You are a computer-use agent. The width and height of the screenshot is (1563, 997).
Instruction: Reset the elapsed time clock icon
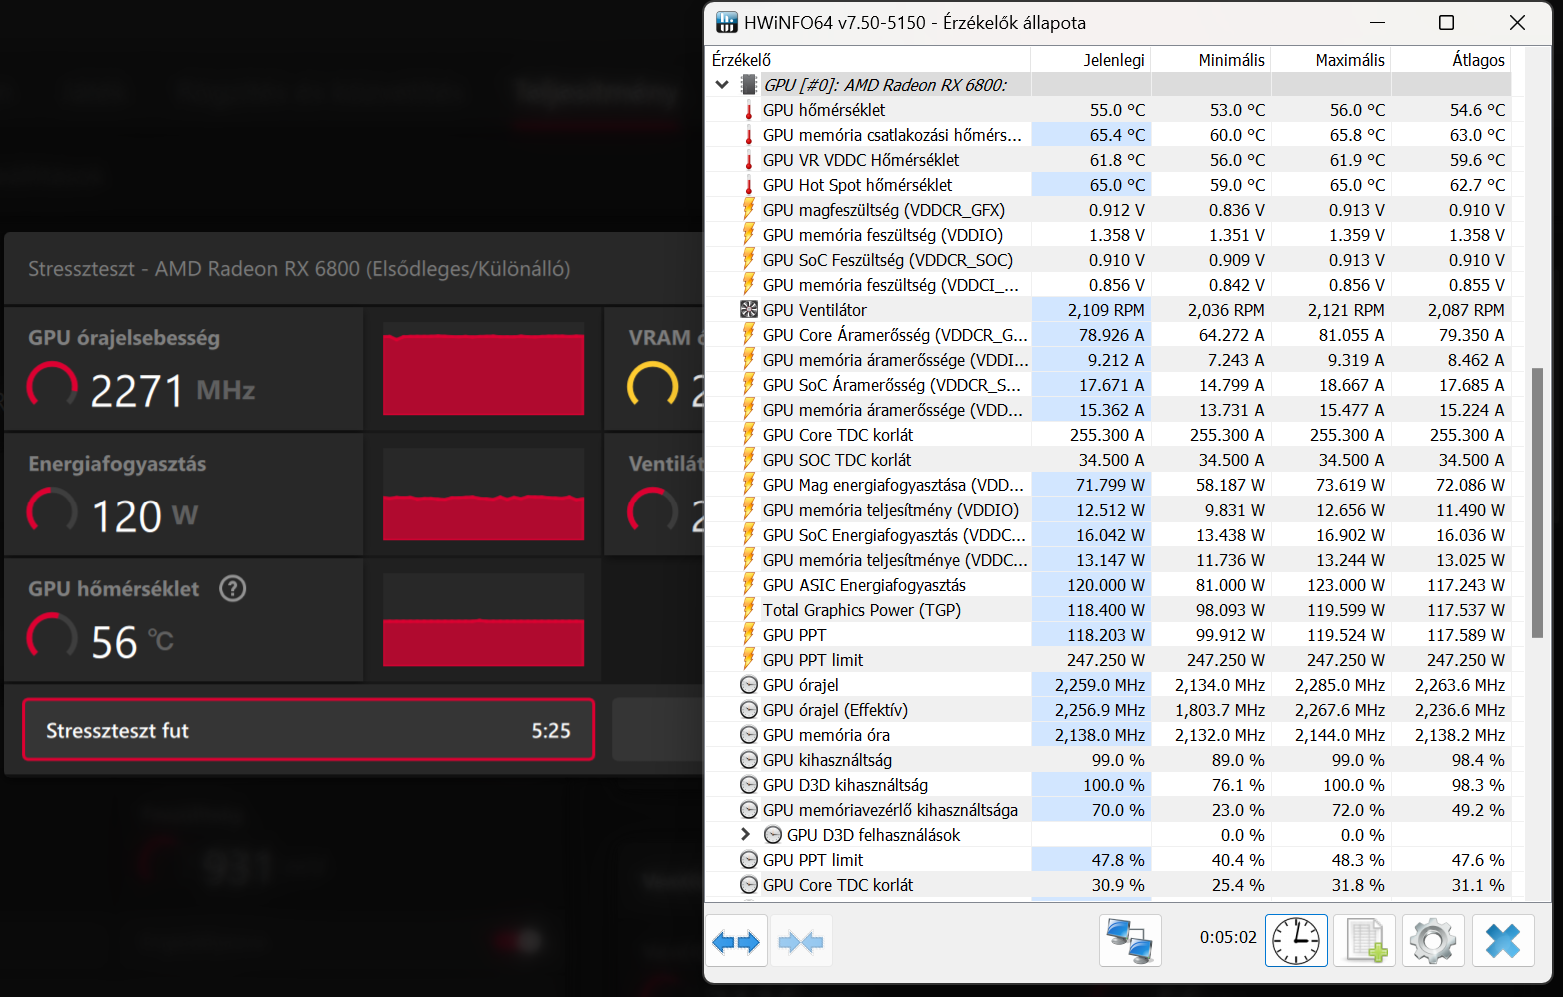(1296, 941)
